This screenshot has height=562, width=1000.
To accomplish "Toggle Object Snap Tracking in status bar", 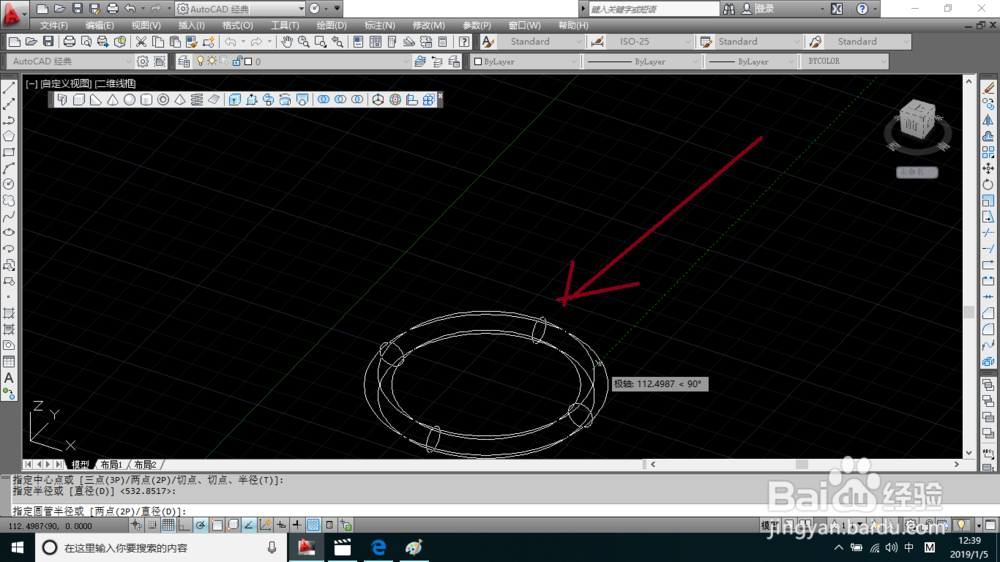I will (249, 525).
